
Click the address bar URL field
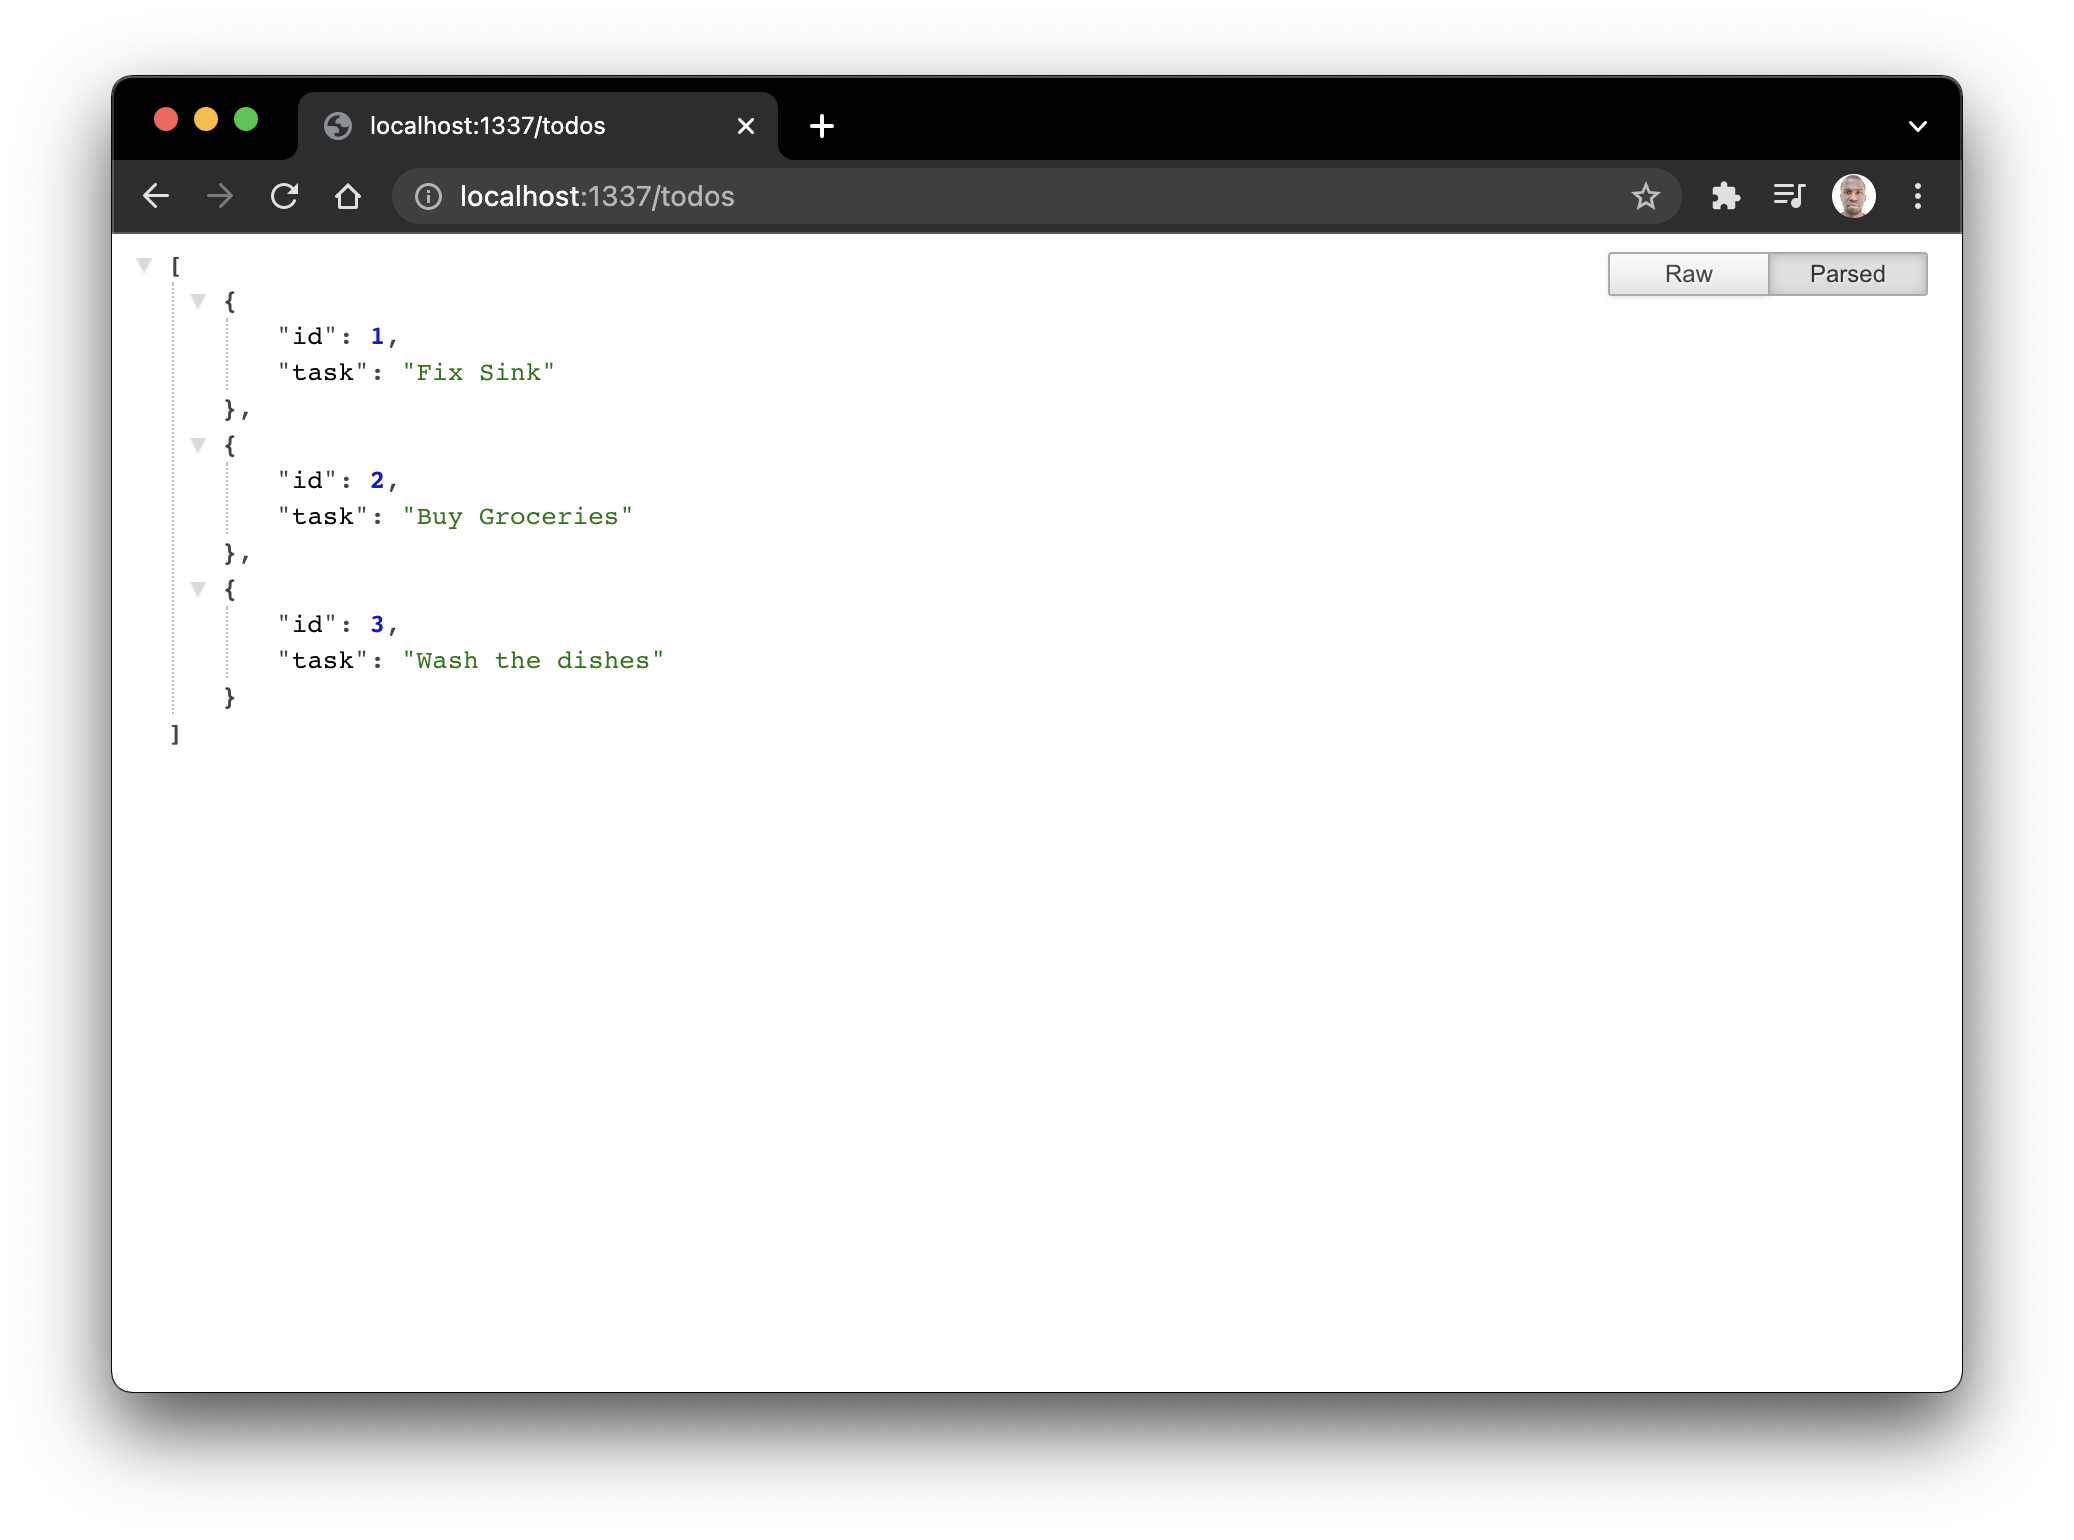[x=1000, y=196]
